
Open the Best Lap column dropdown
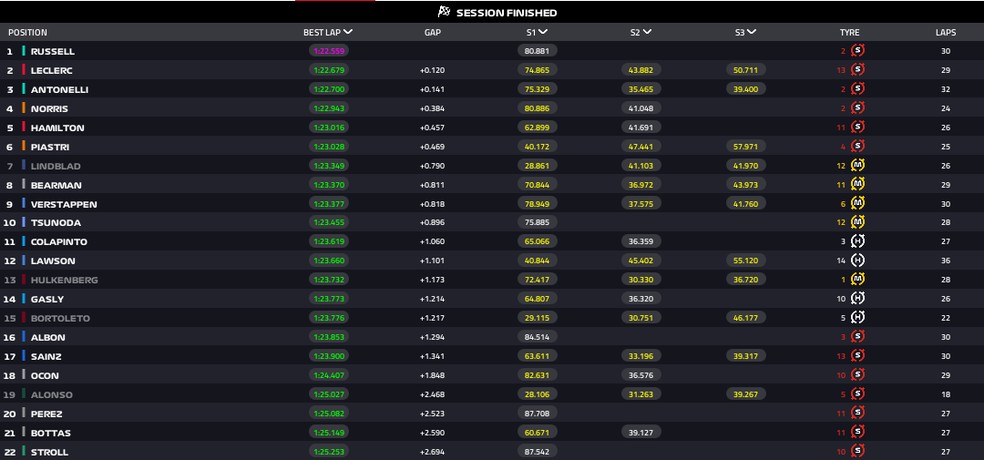348,32
